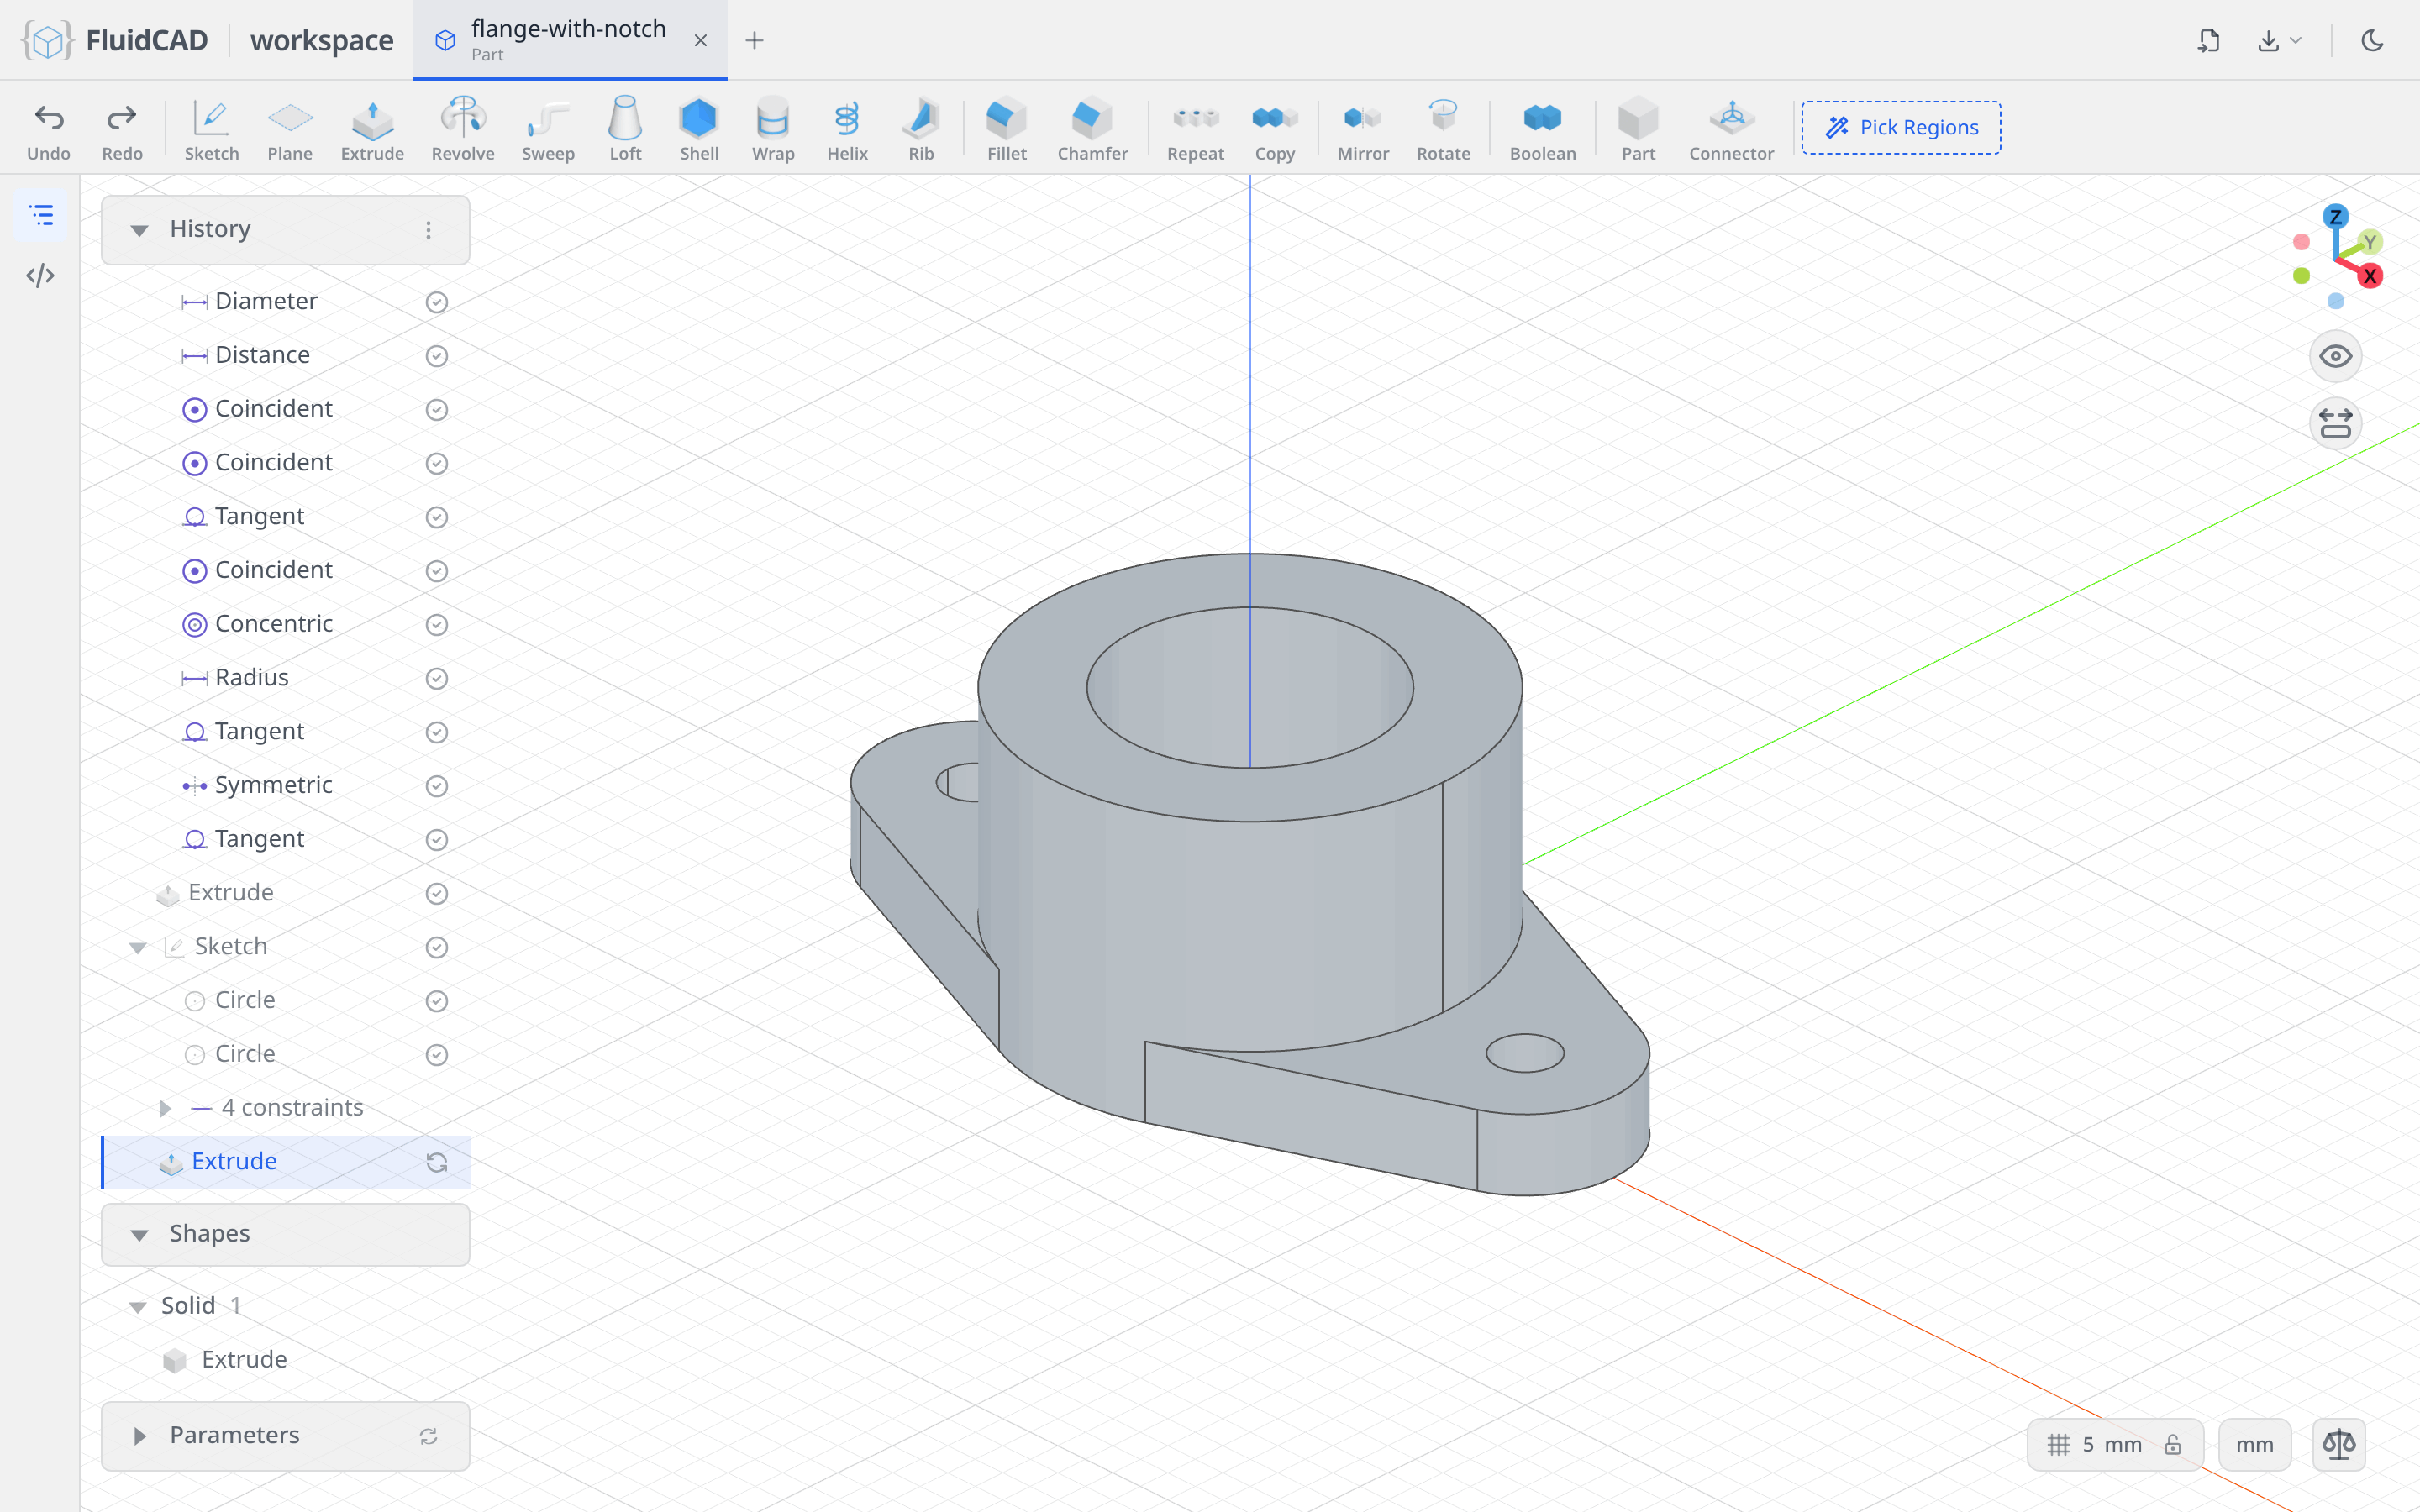Expand the 4 constraints group
This screenshot has width=2420, height=1512.
pos(165,1108)
